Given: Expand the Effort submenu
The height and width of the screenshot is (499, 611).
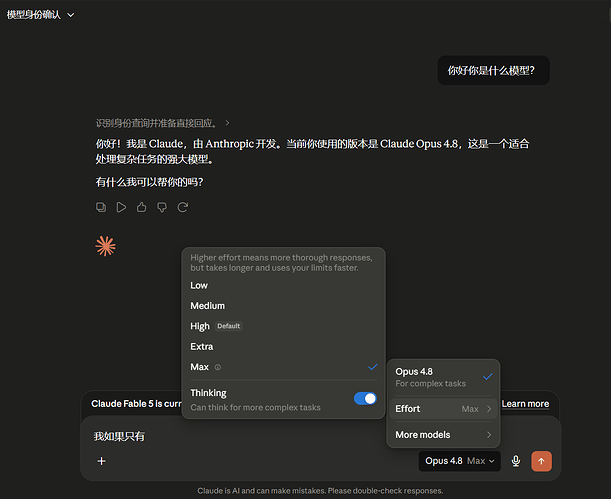Looking at the screenshot, I should (x=443, y=409).
